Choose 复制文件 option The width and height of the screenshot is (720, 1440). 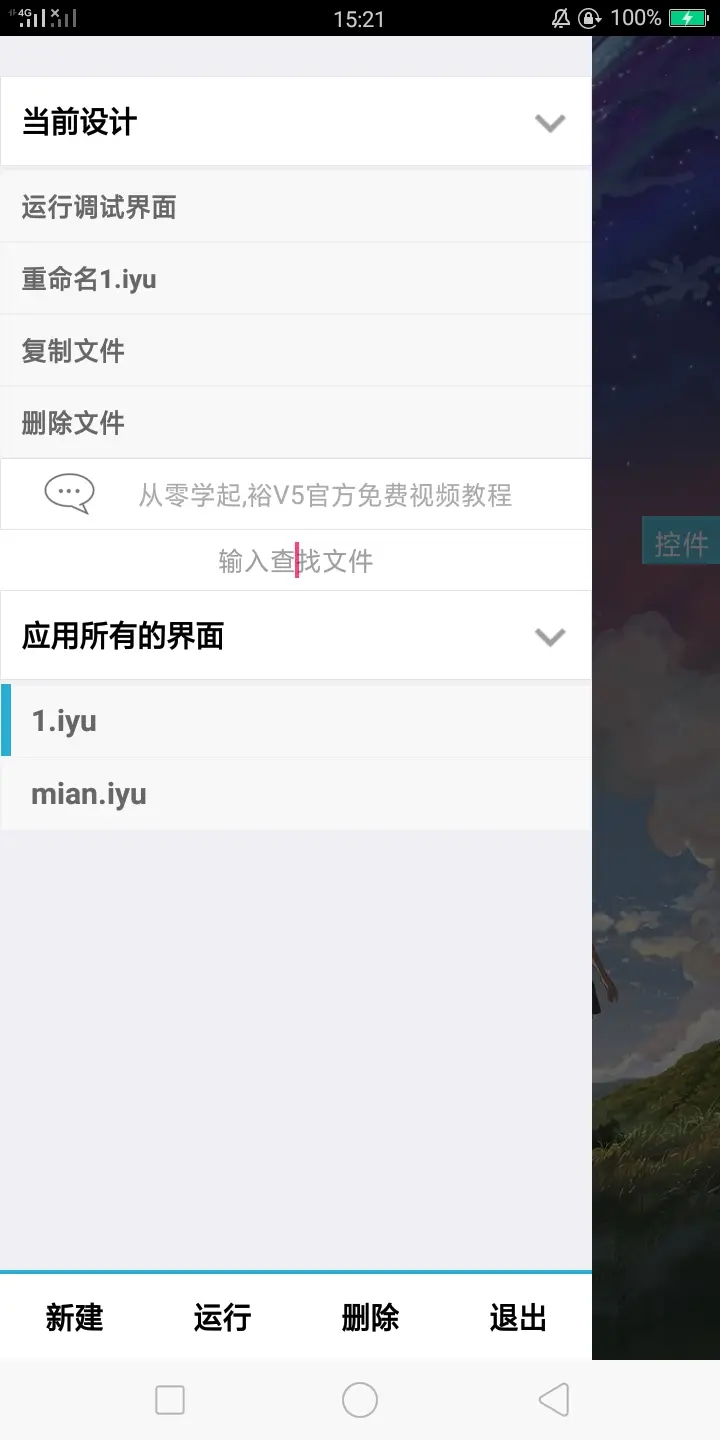coord(296,351)
